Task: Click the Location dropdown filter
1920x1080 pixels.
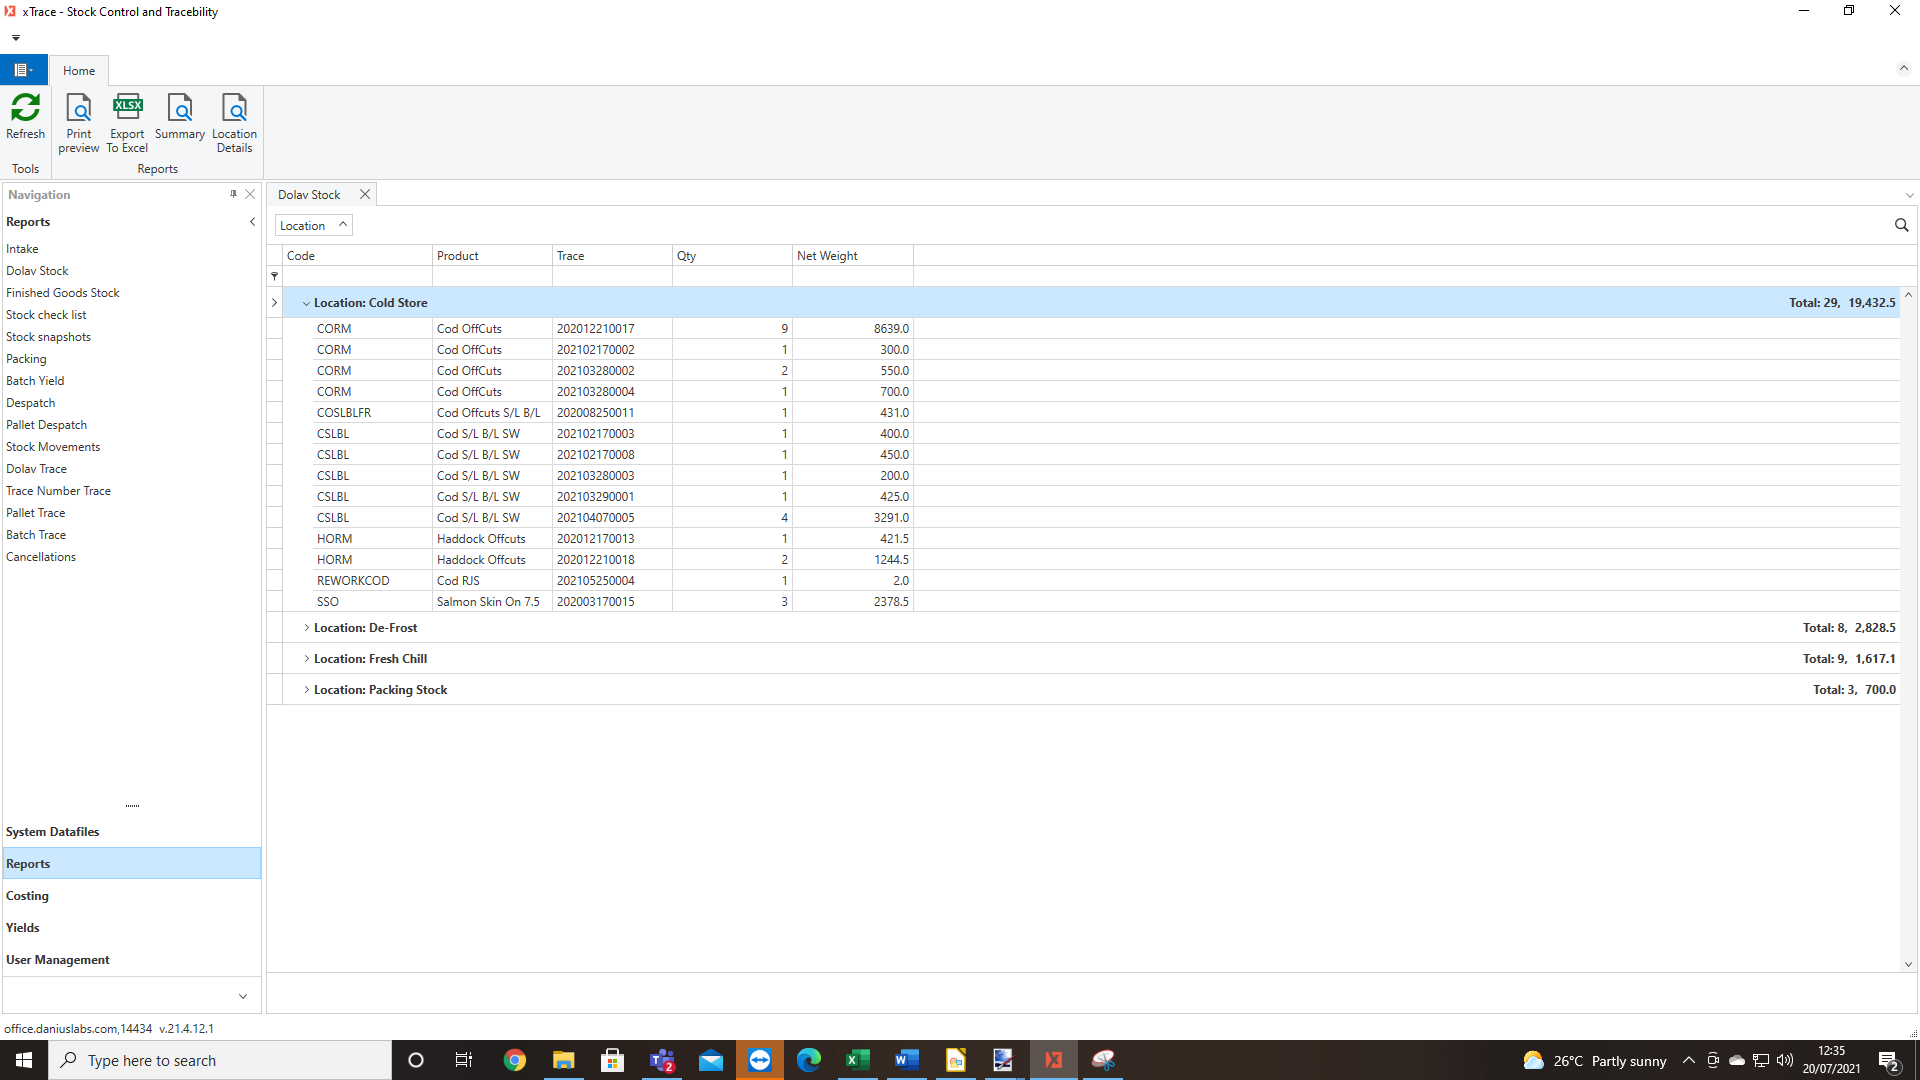Action: pos(313,225)
